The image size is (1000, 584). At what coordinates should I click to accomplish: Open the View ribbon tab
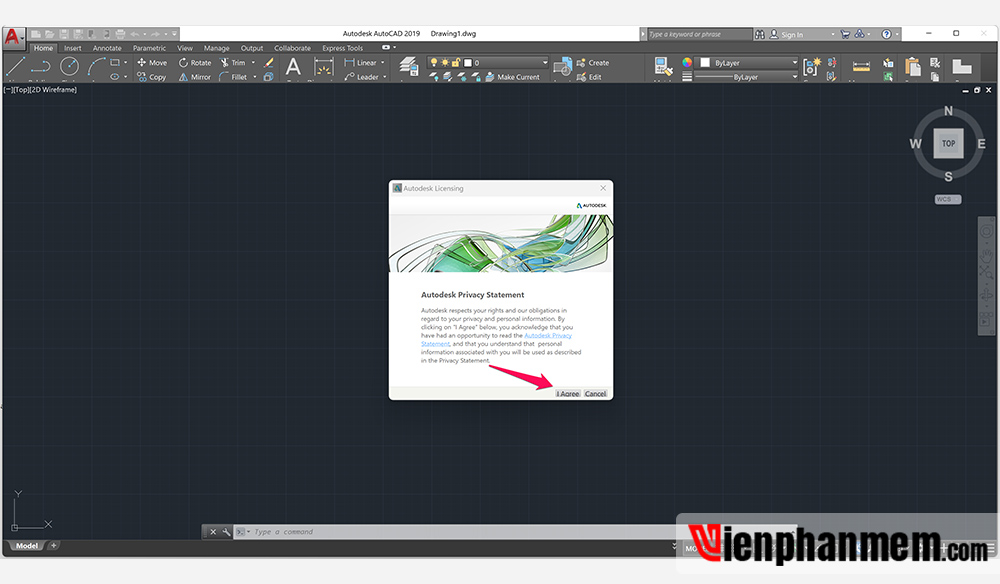pos(185,48)
